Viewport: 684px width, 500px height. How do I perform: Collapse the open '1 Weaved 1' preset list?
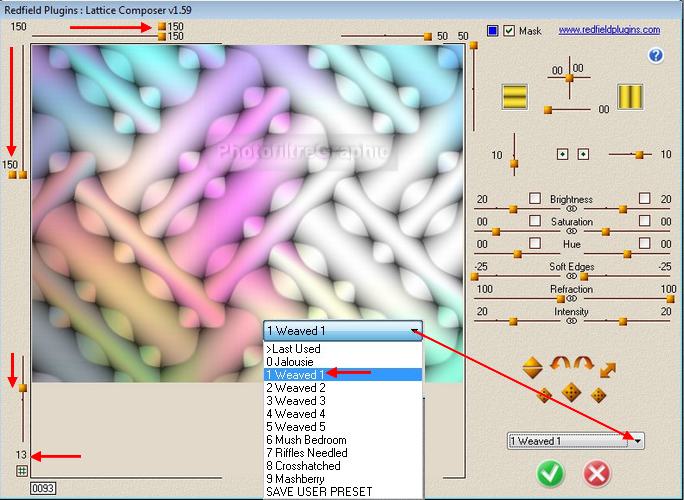(415, 330)
